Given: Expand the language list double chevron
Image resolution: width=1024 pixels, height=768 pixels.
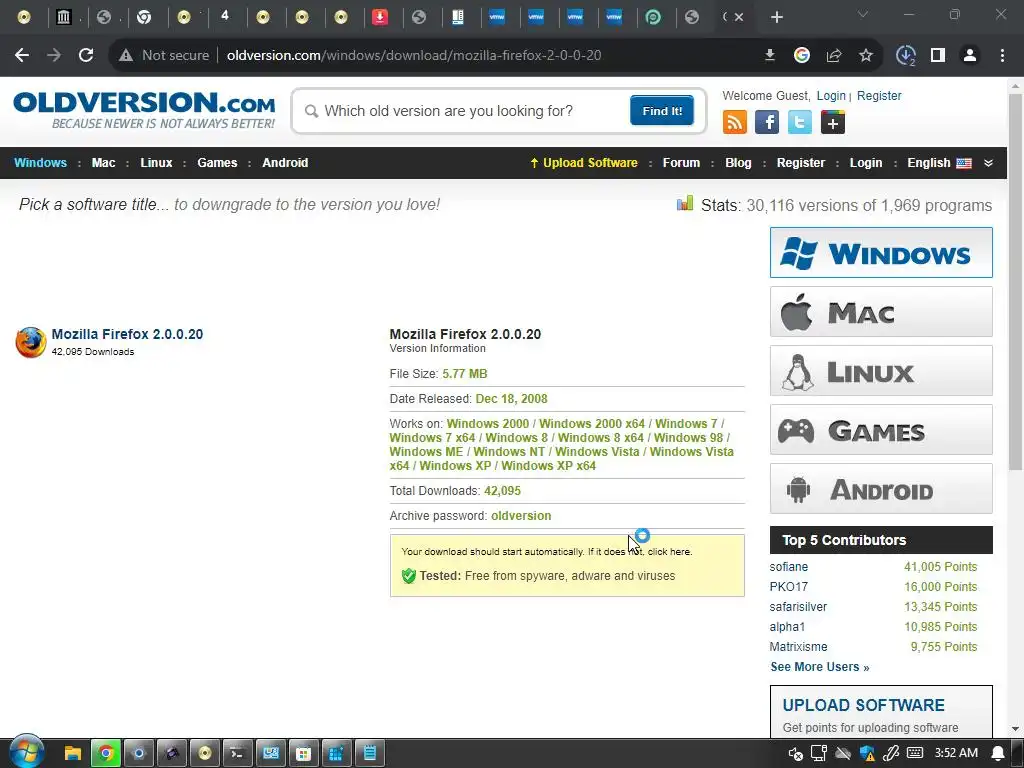Looking at the screenshot, I should pyautogui.click(x=988, y=163).
